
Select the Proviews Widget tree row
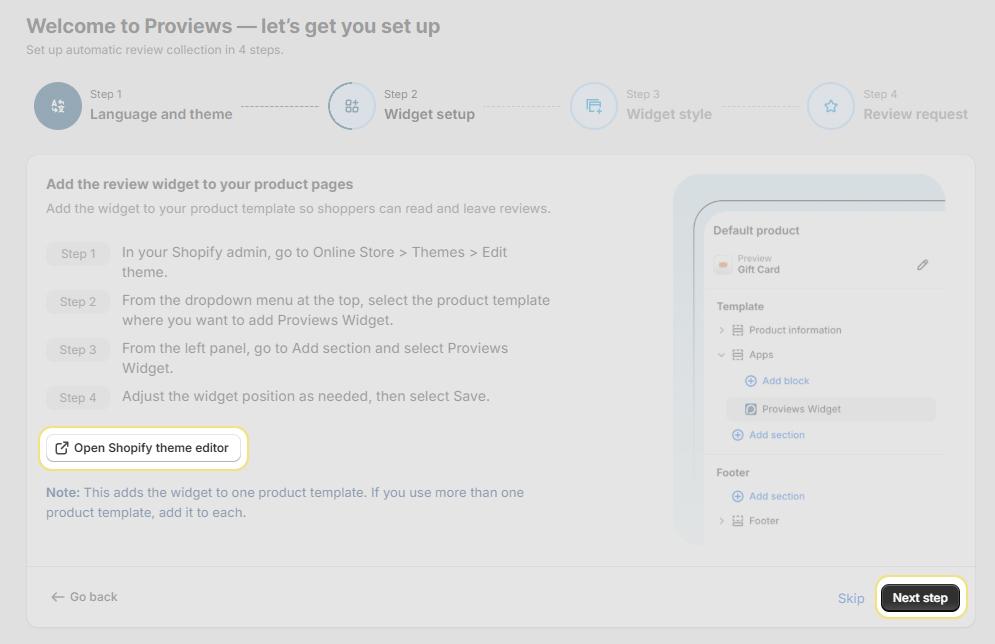pyautogui.click(x=831, y=409)
